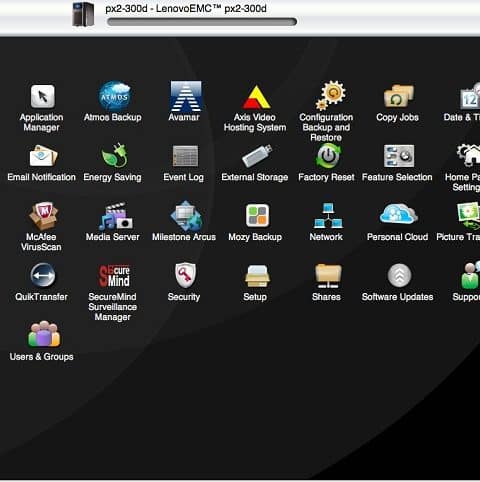Open Axis Video Hosting System
Screen dimensions: 480x482
point(256,97)
